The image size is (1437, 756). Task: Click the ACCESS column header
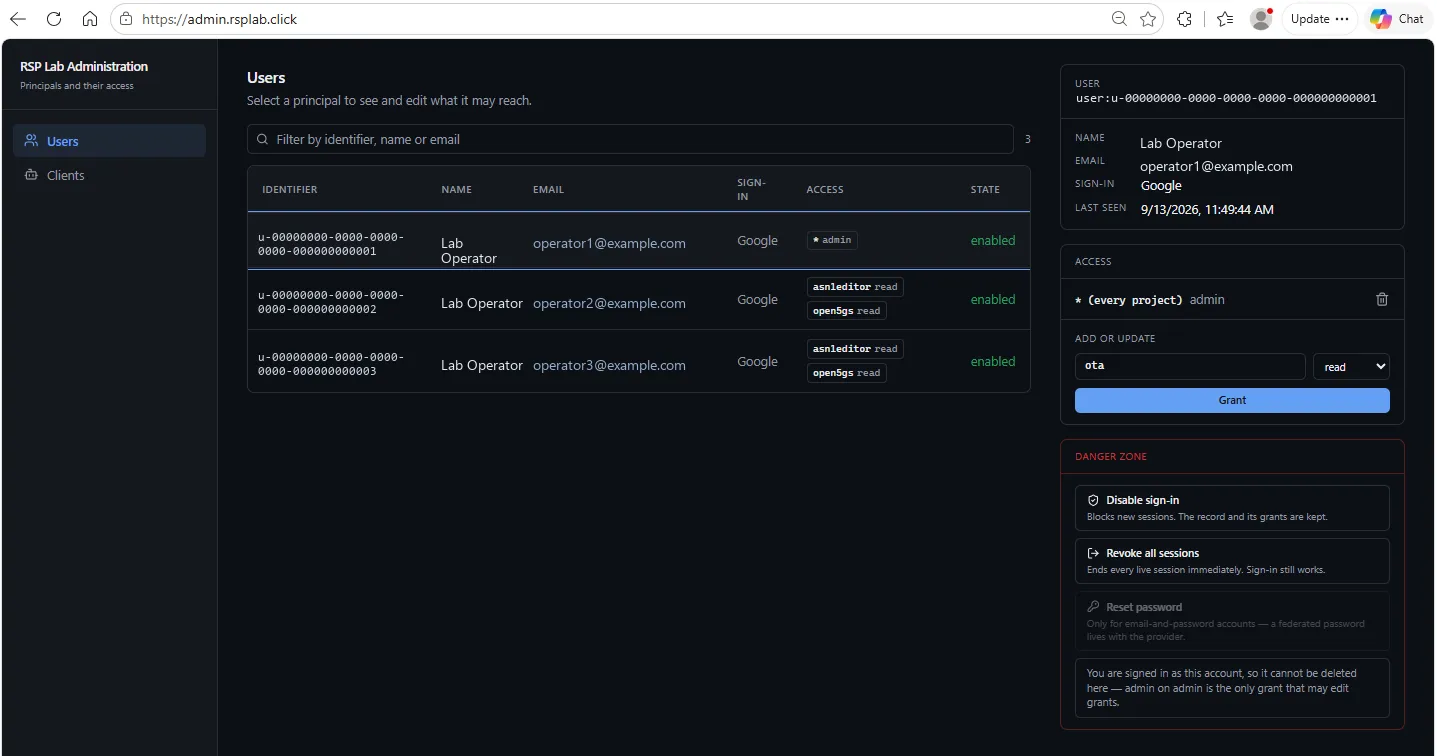tap(825, 190)
